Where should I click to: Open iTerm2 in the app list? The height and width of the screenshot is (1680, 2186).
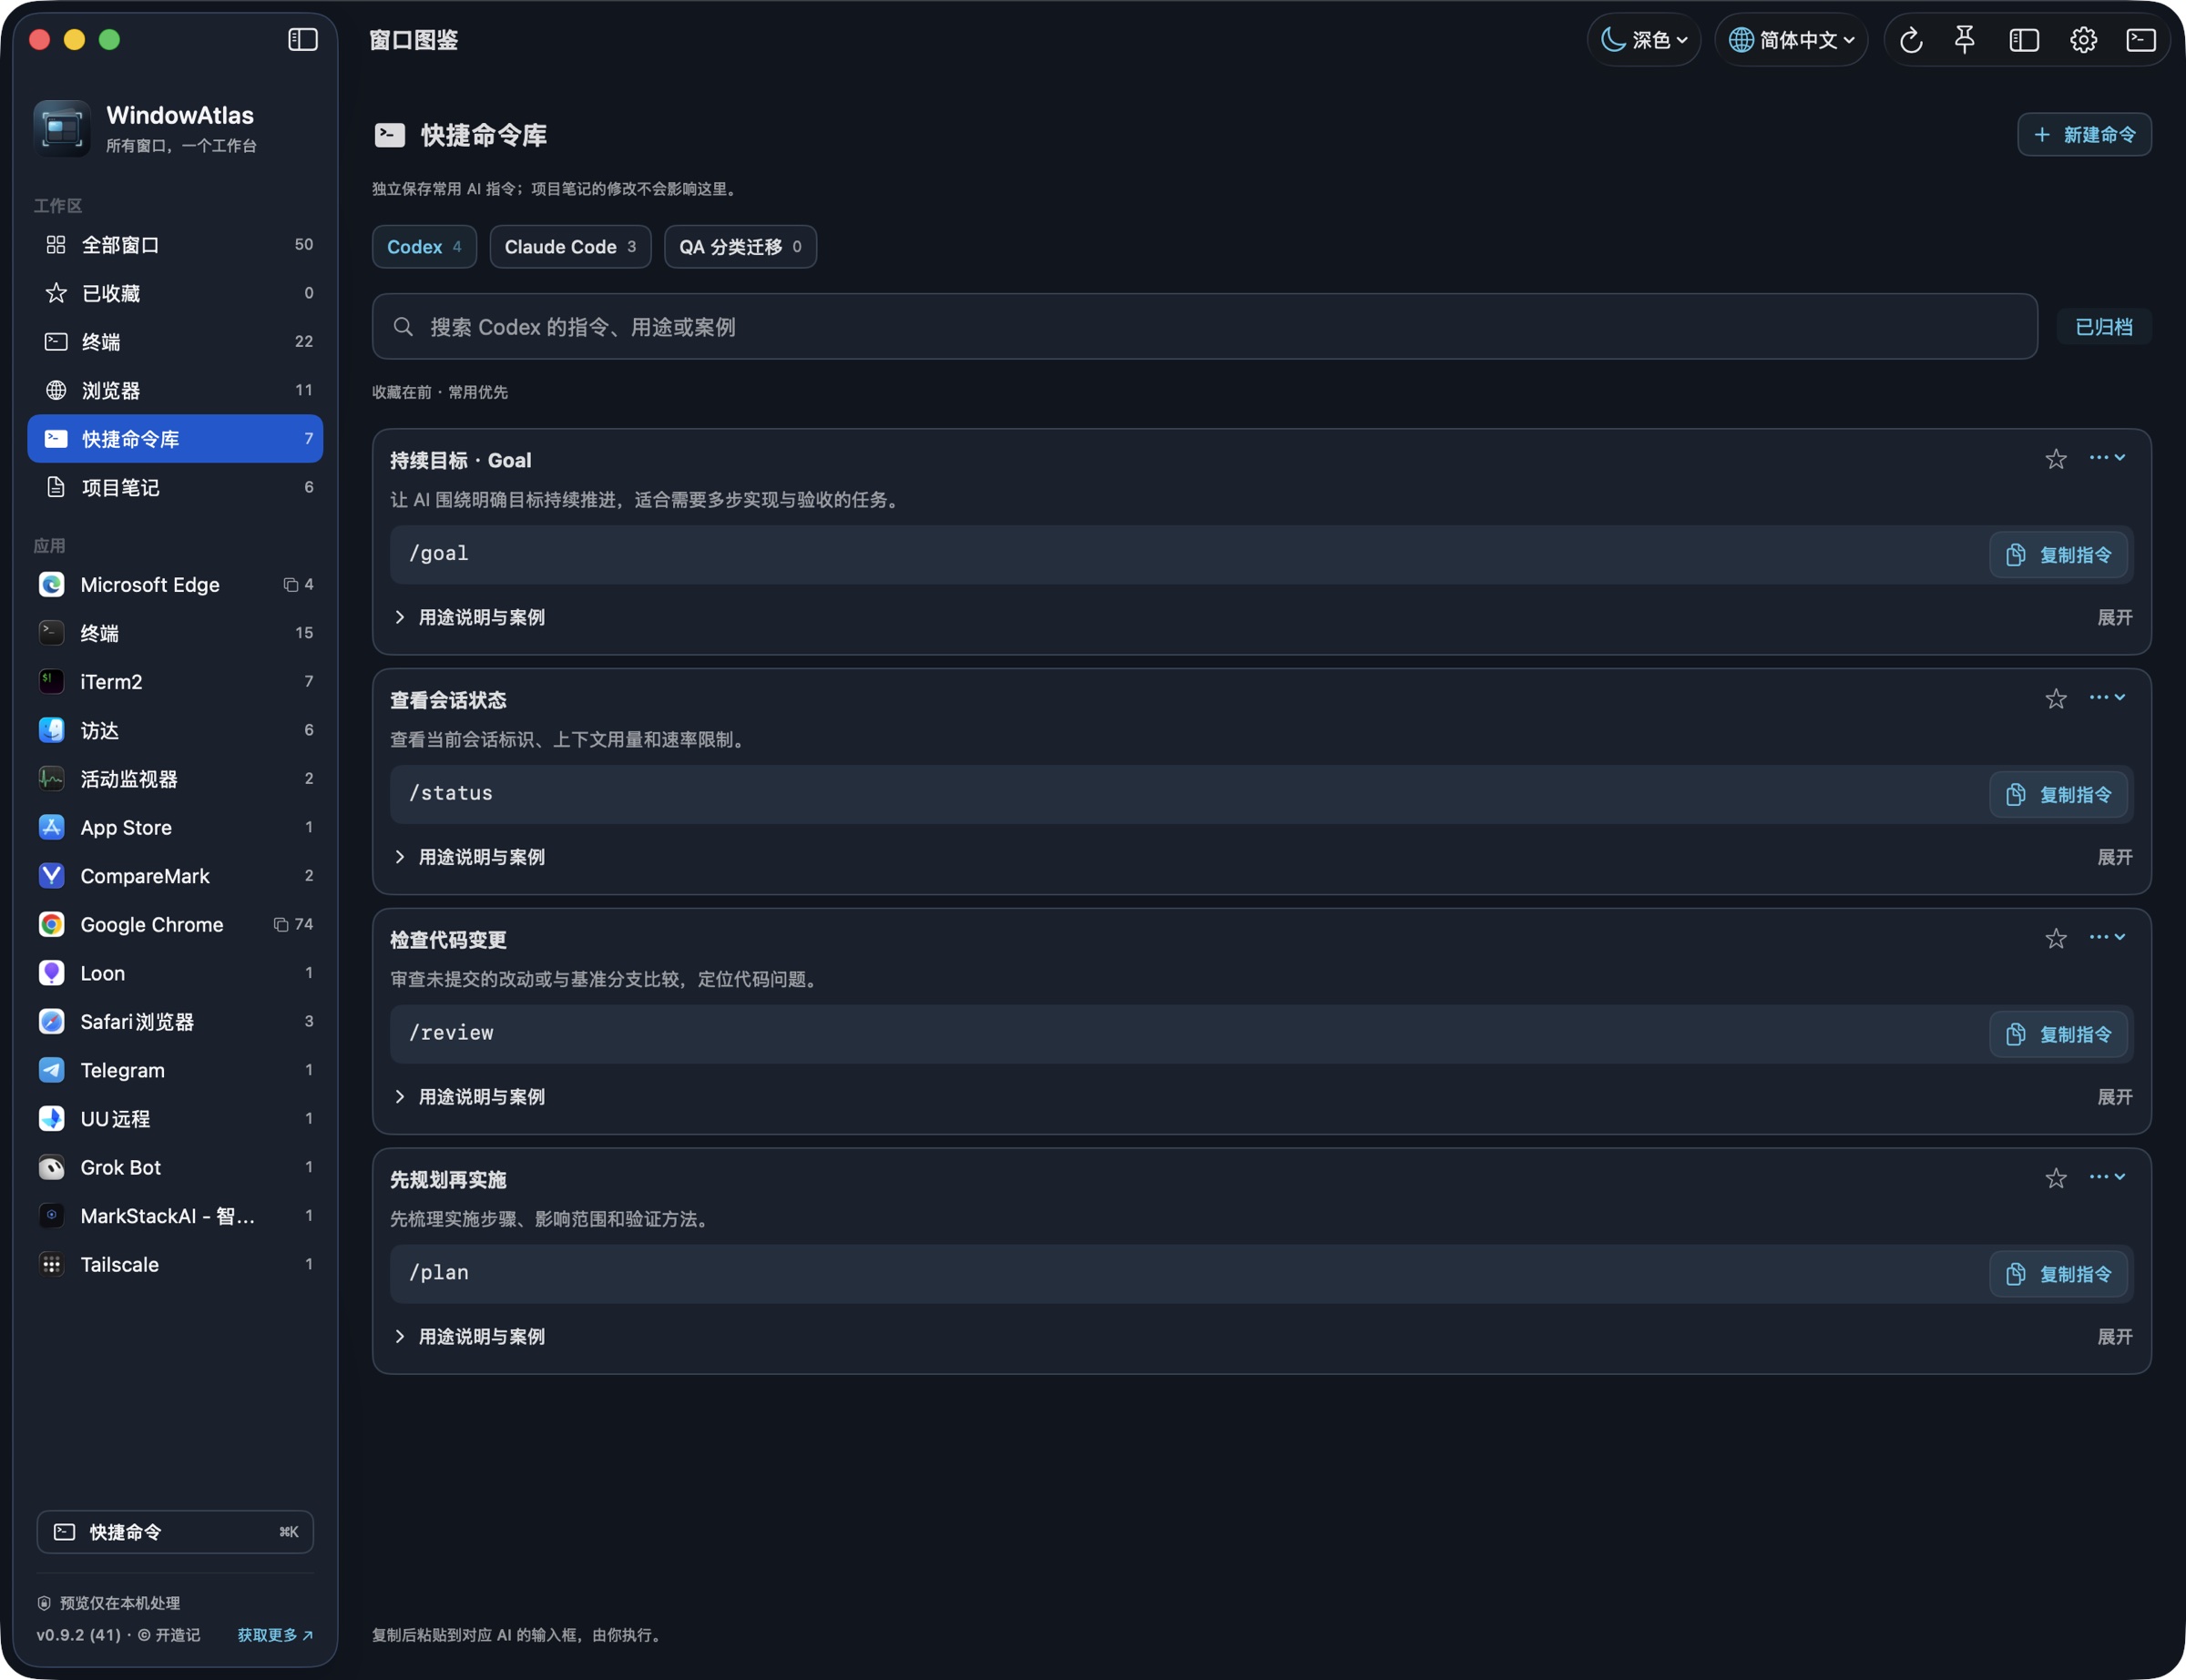click(175, 681)
